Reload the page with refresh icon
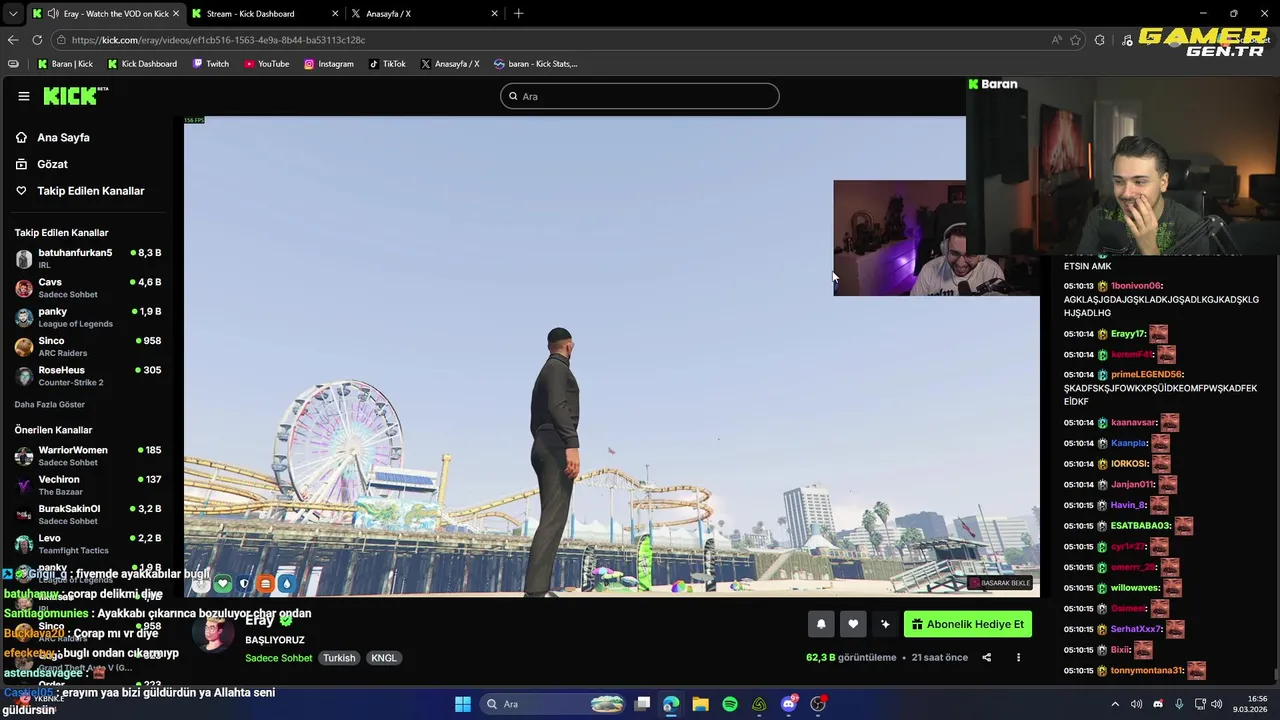 tap(37, 40)
